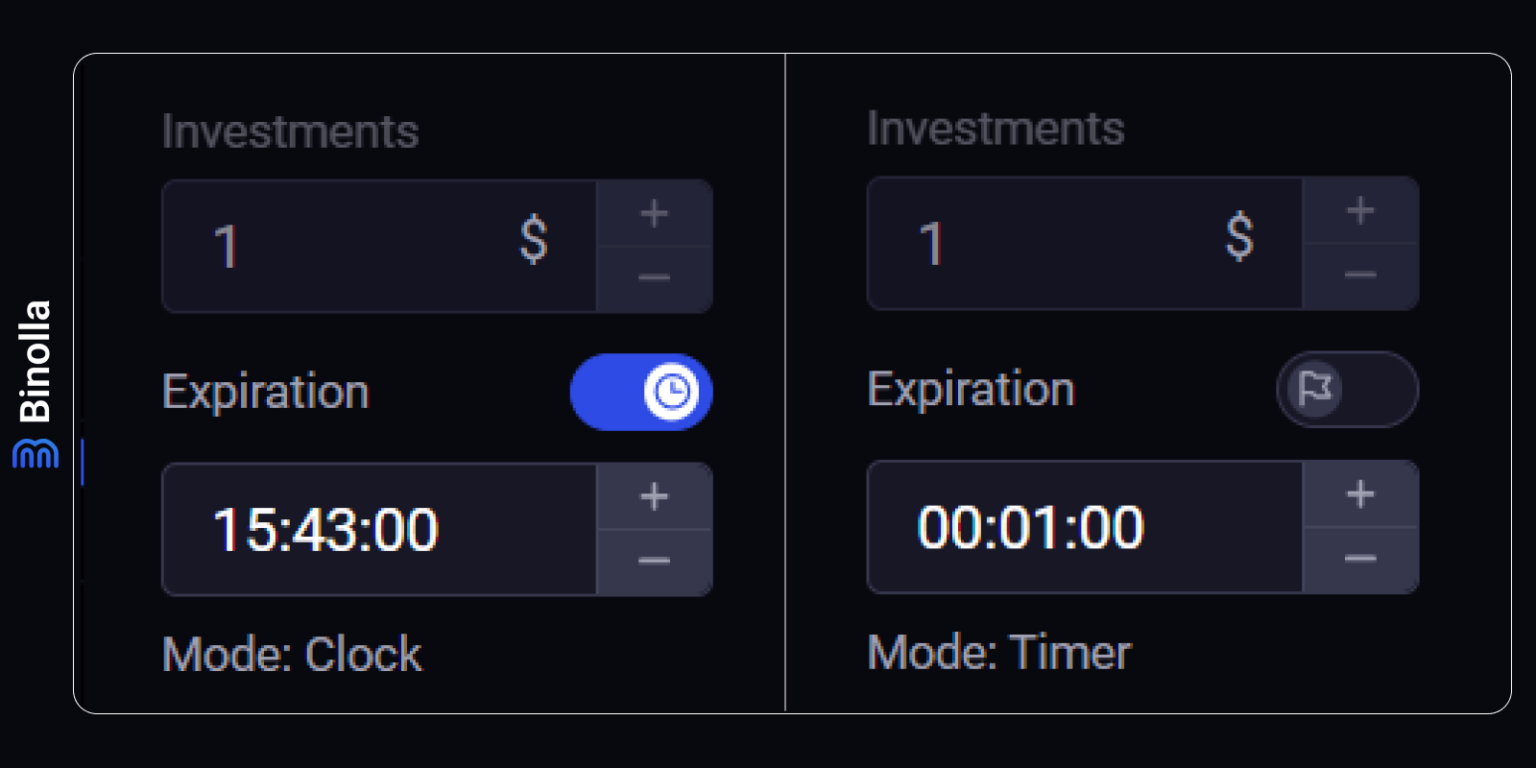The height and width of the screenshot is (768, 1536).
Task: Enable the Expiration toggle in Timer mode
Action: pos(1346,390)
